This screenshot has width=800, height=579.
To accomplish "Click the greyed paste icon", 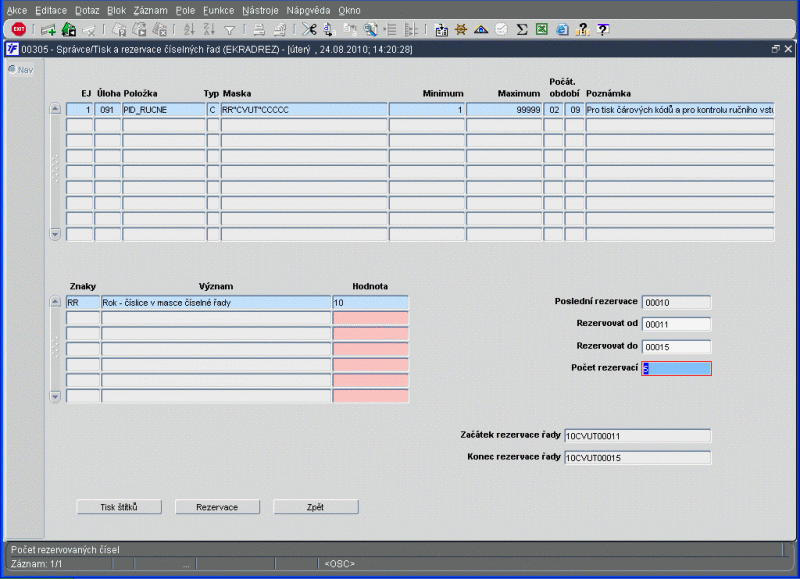I will coord(349,30).
